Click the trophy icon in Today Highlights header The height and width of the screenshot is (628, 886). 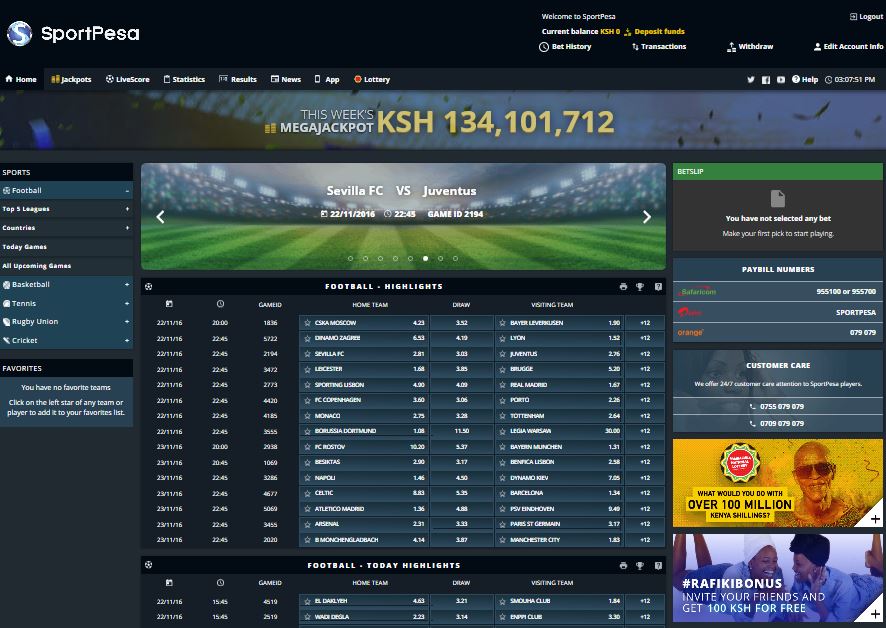coord(640,565)
